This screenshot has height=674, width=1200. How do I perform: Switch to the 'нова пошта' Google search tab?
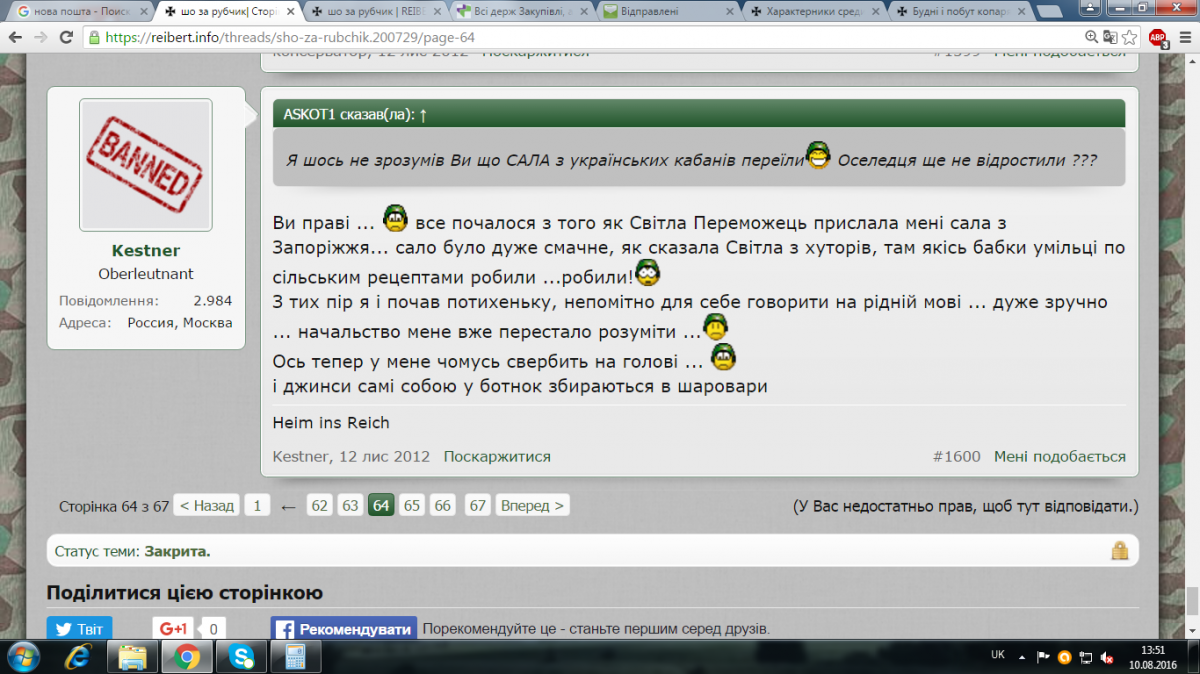click(x=82, y=12)
